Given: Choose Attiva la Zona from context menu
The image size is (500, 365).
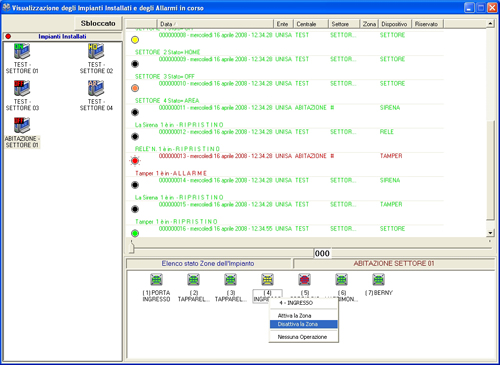Looking at the screenshot, I should click(294, 316).
